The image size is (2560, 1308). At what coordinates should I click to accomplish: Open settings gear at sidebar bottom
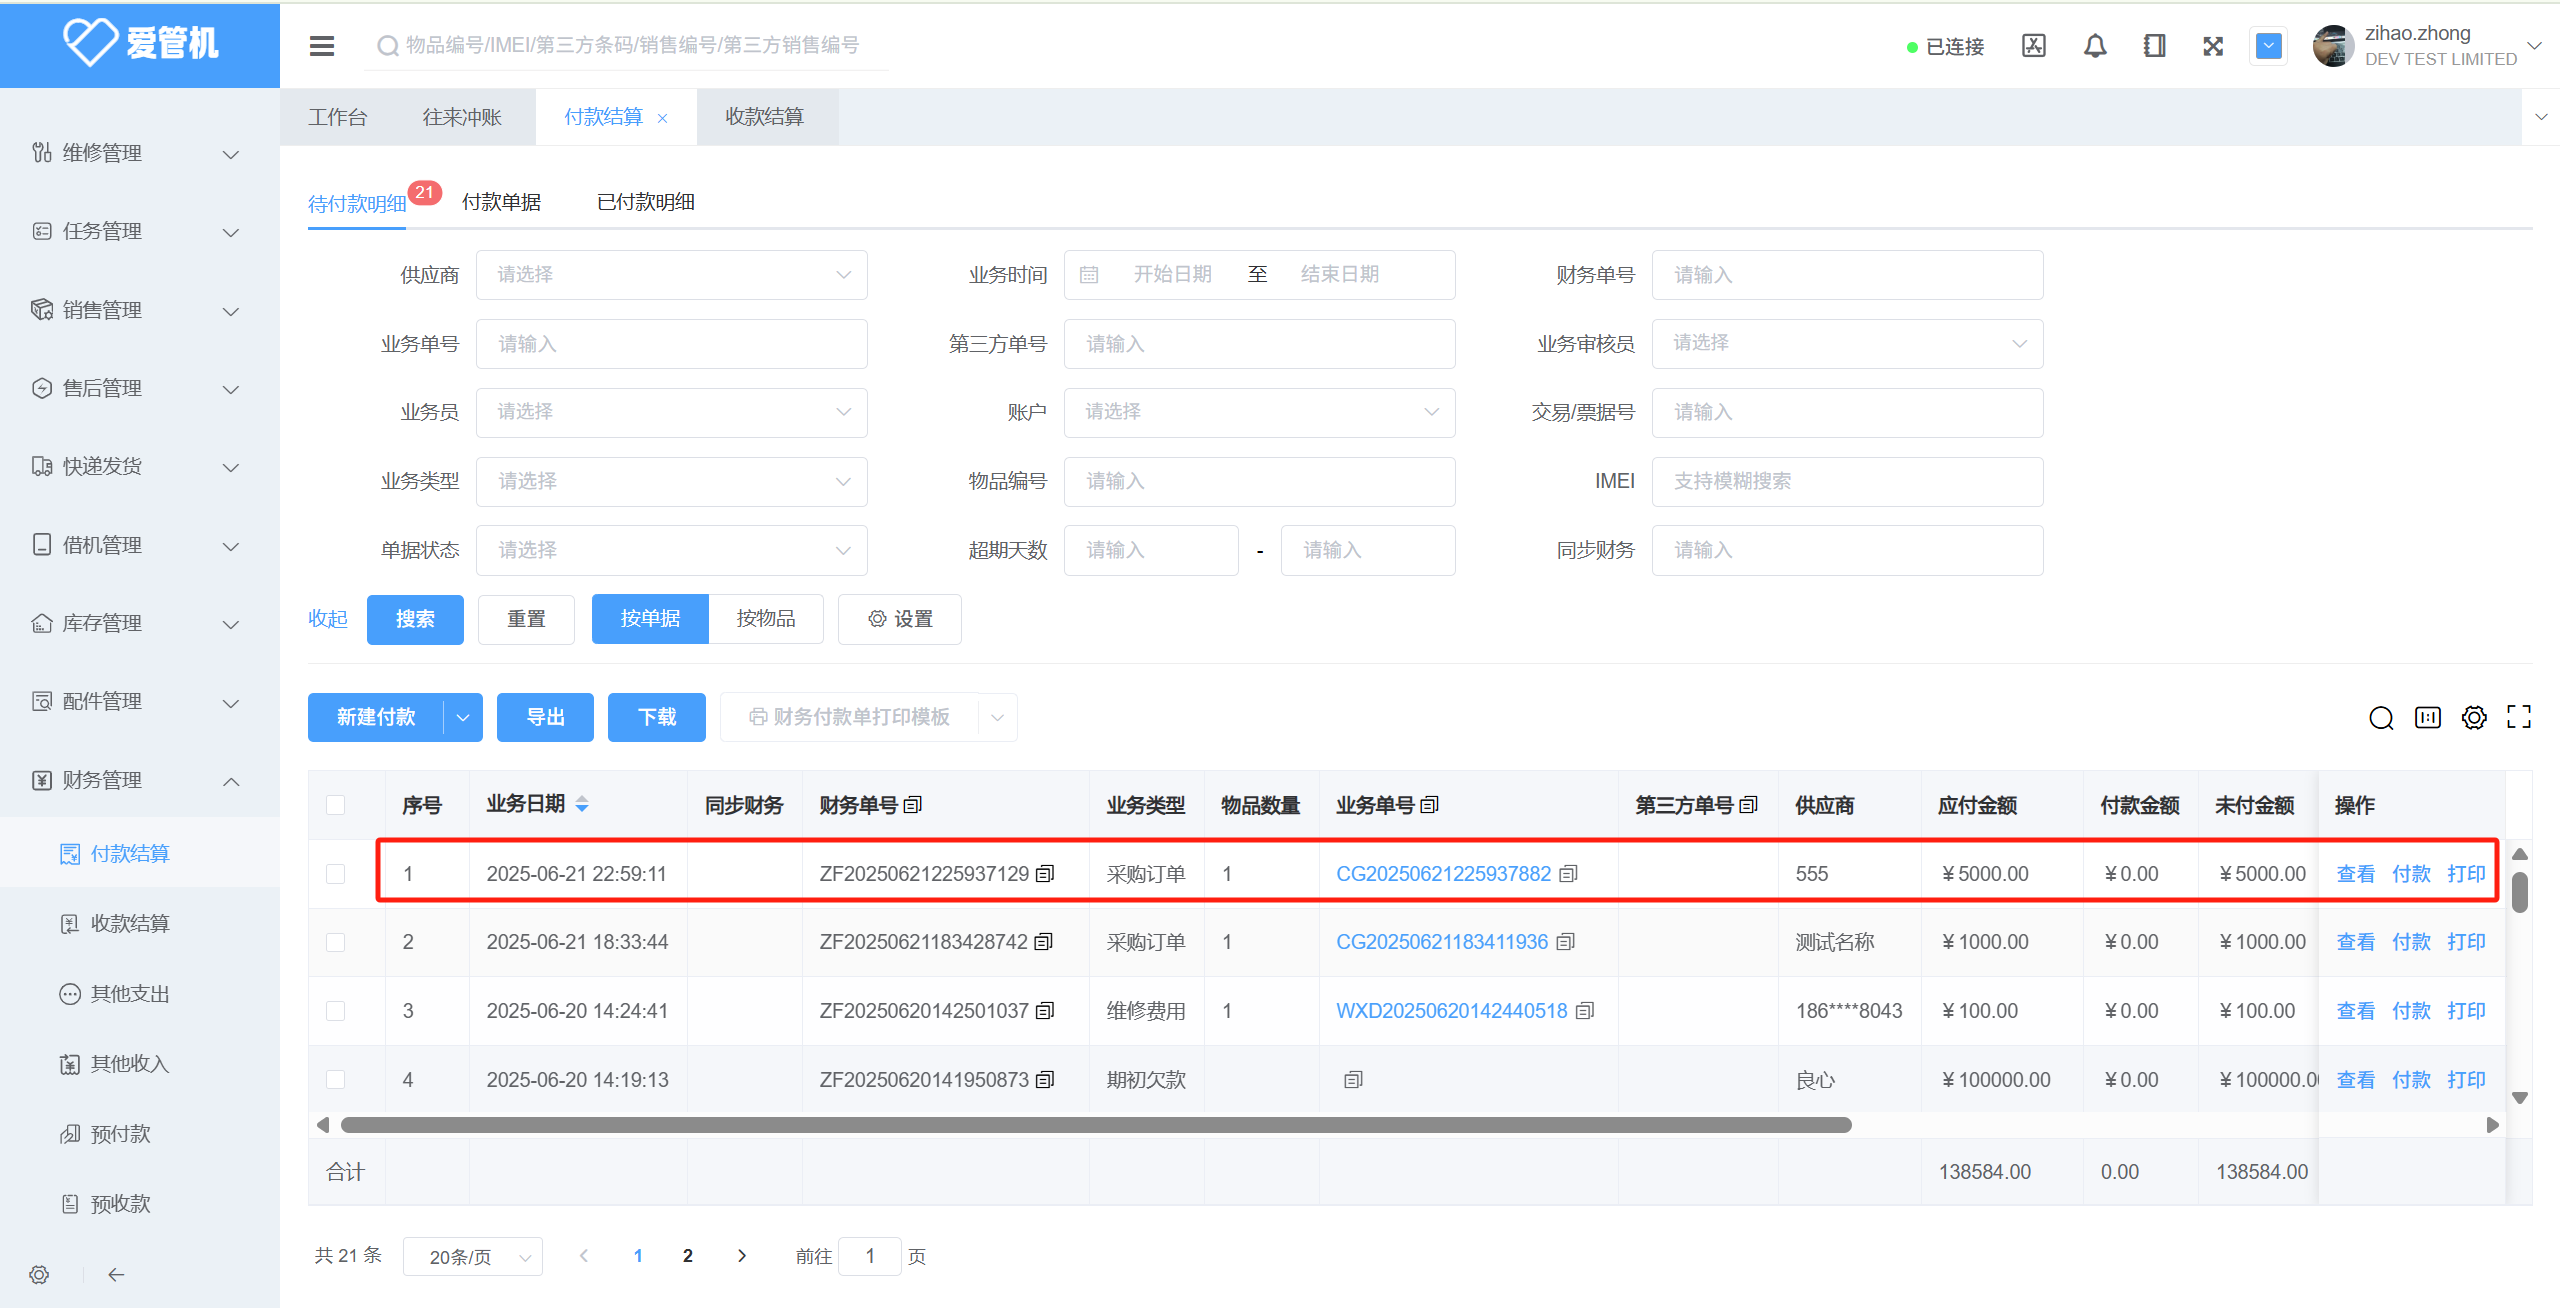(39, 1275)
